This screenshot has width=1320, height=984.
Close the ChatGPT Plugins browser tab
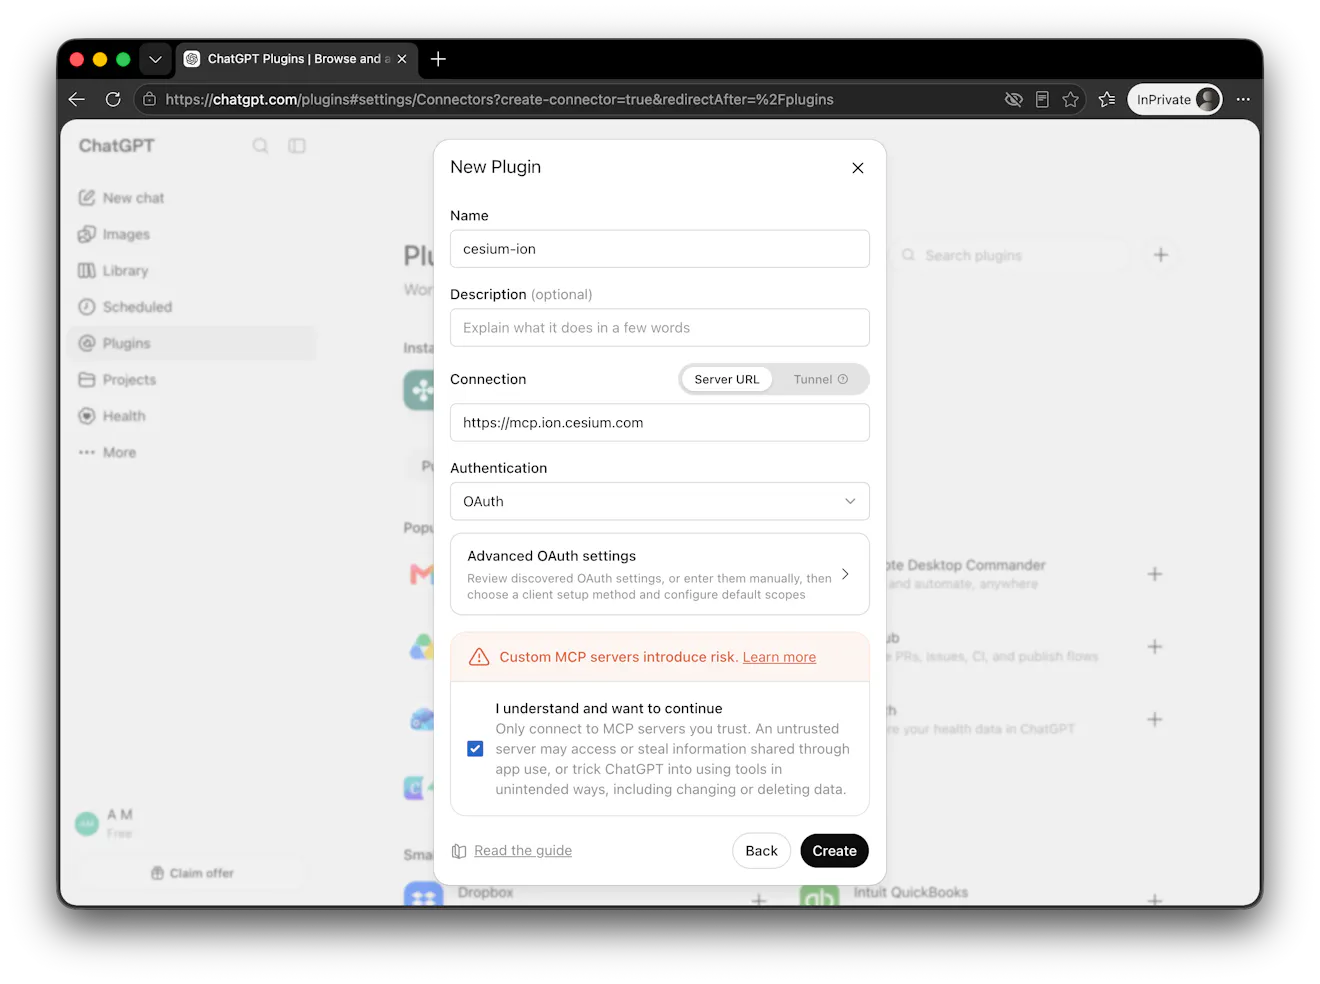[x=402, y=59]
